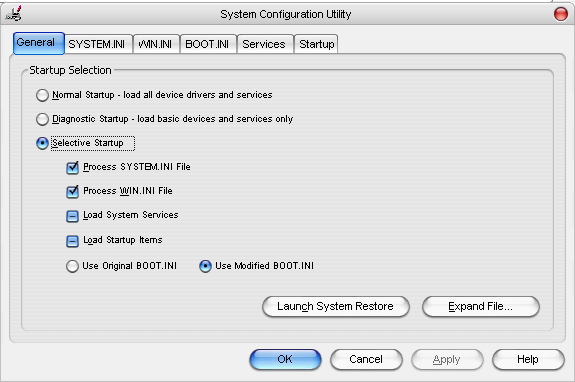The image size is (575, 382).
Task: Select Use Modified BOOT.INI option
Action: coord(205,266)
